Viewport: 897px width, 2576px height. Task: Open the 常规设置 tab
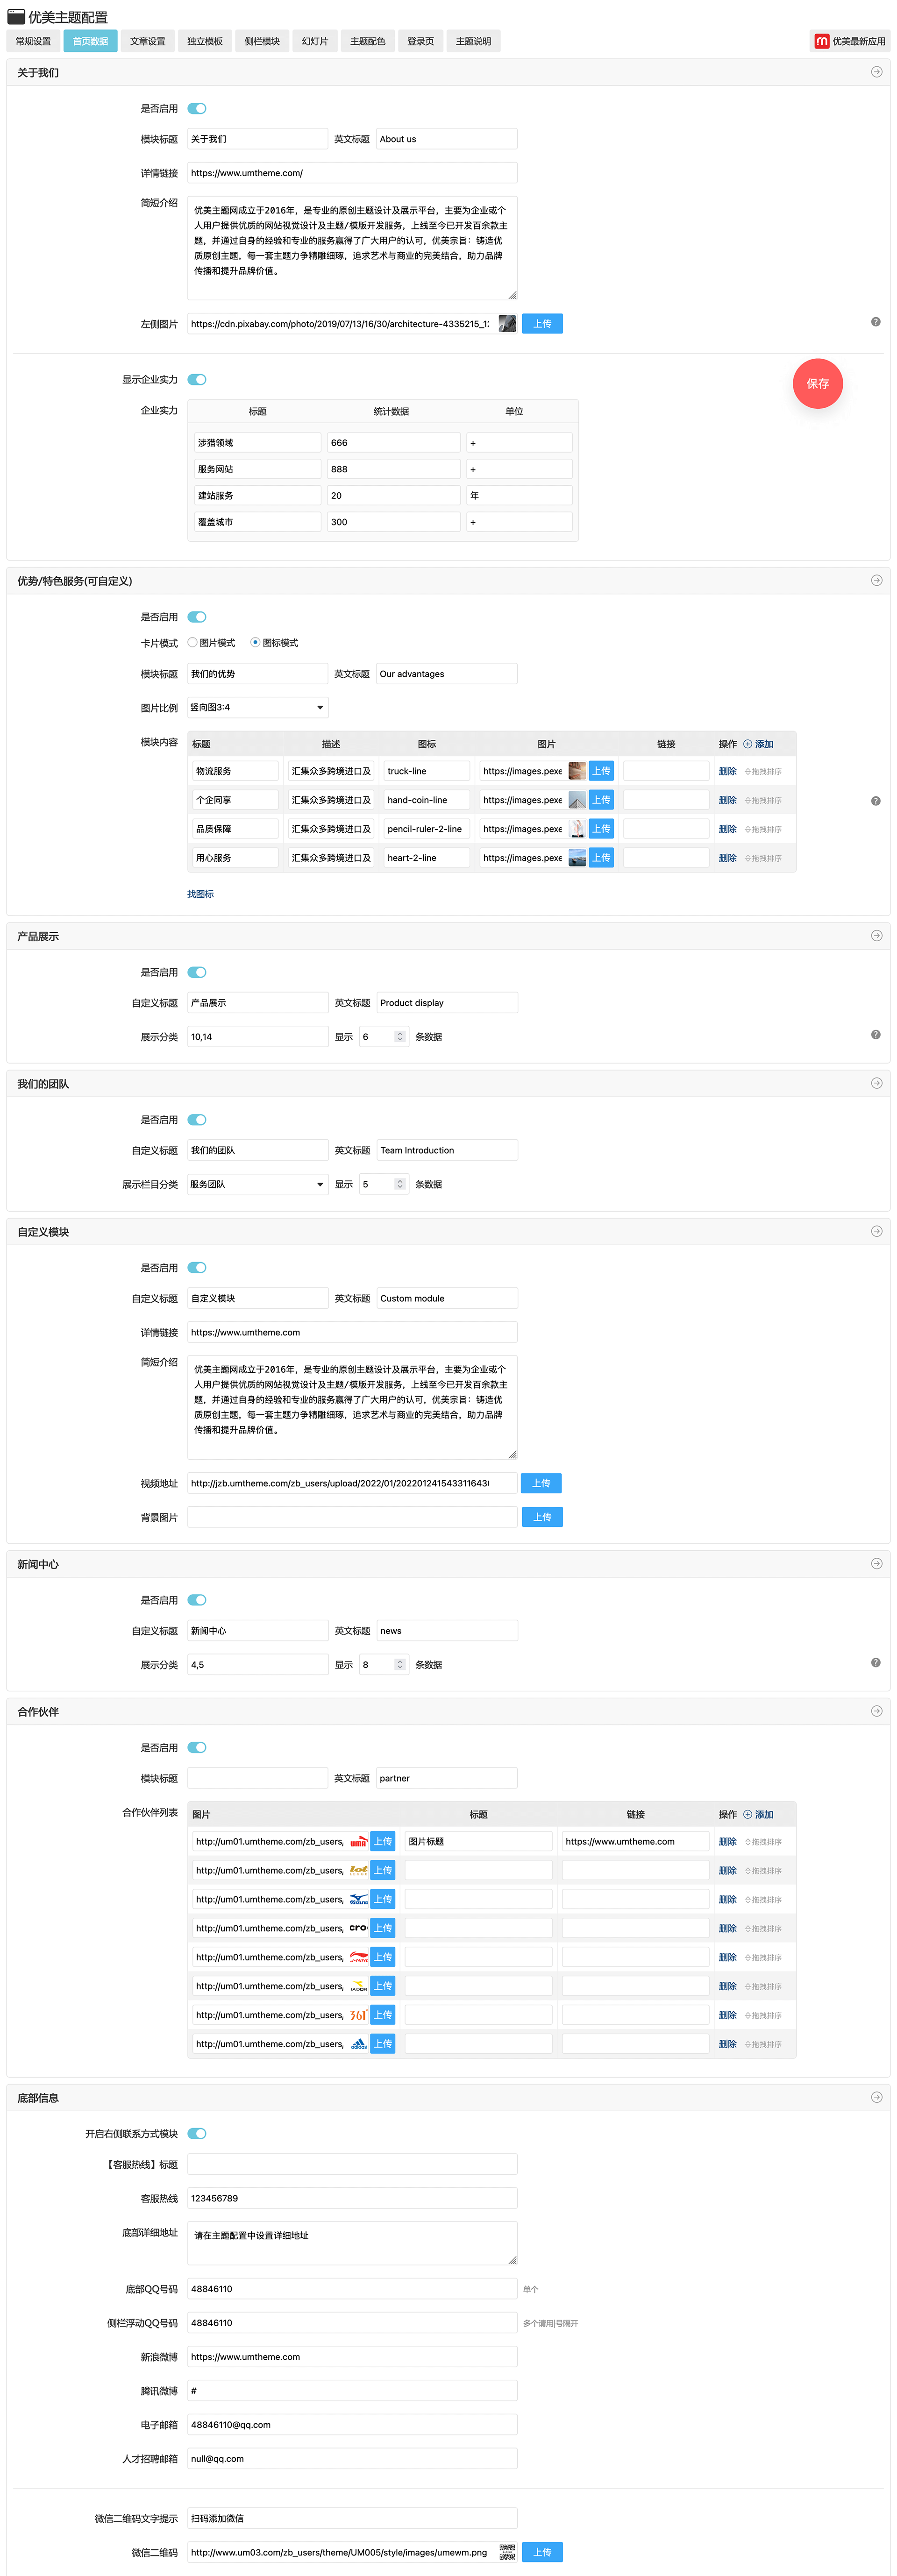click(x=33, y=41)
